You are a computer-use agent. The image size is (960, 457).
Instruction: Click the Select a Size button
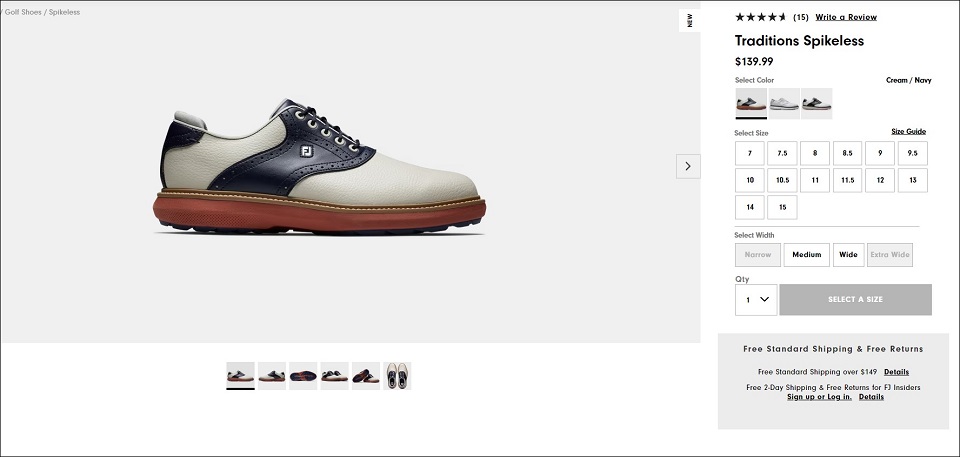[x=855, y=300]
